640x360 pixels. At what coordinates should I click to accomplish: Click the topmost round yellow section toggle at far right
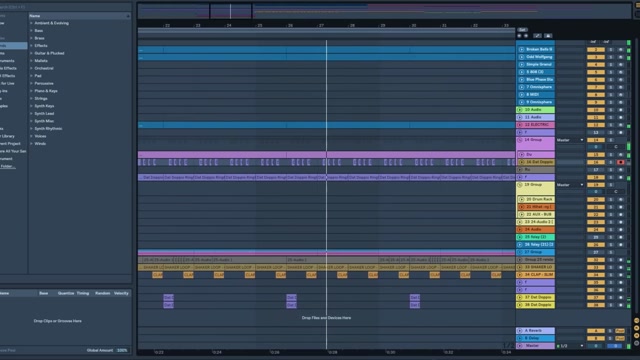(637, 321)
